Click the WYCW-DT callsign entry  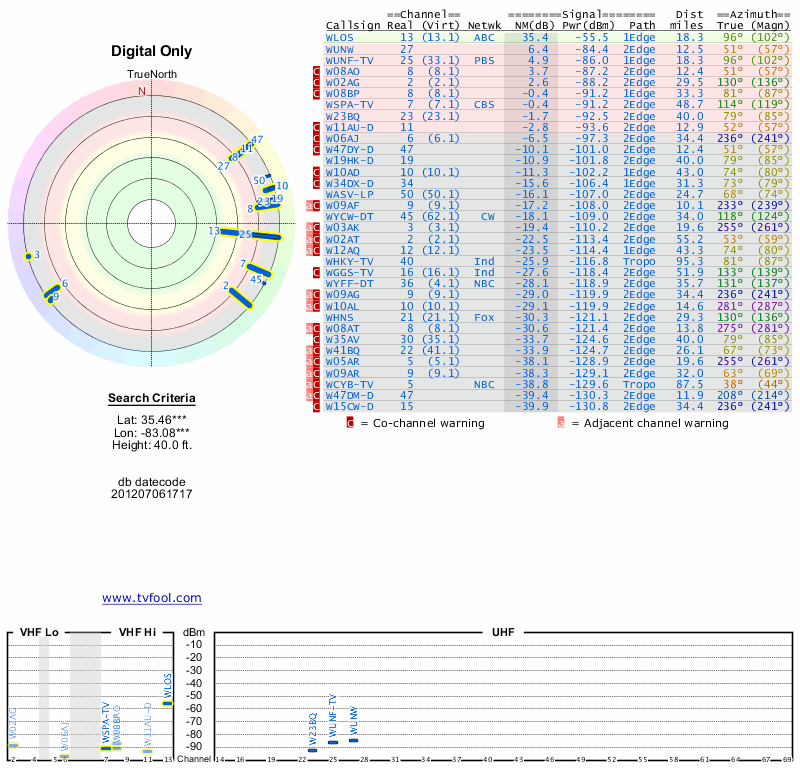coord(350,216)
